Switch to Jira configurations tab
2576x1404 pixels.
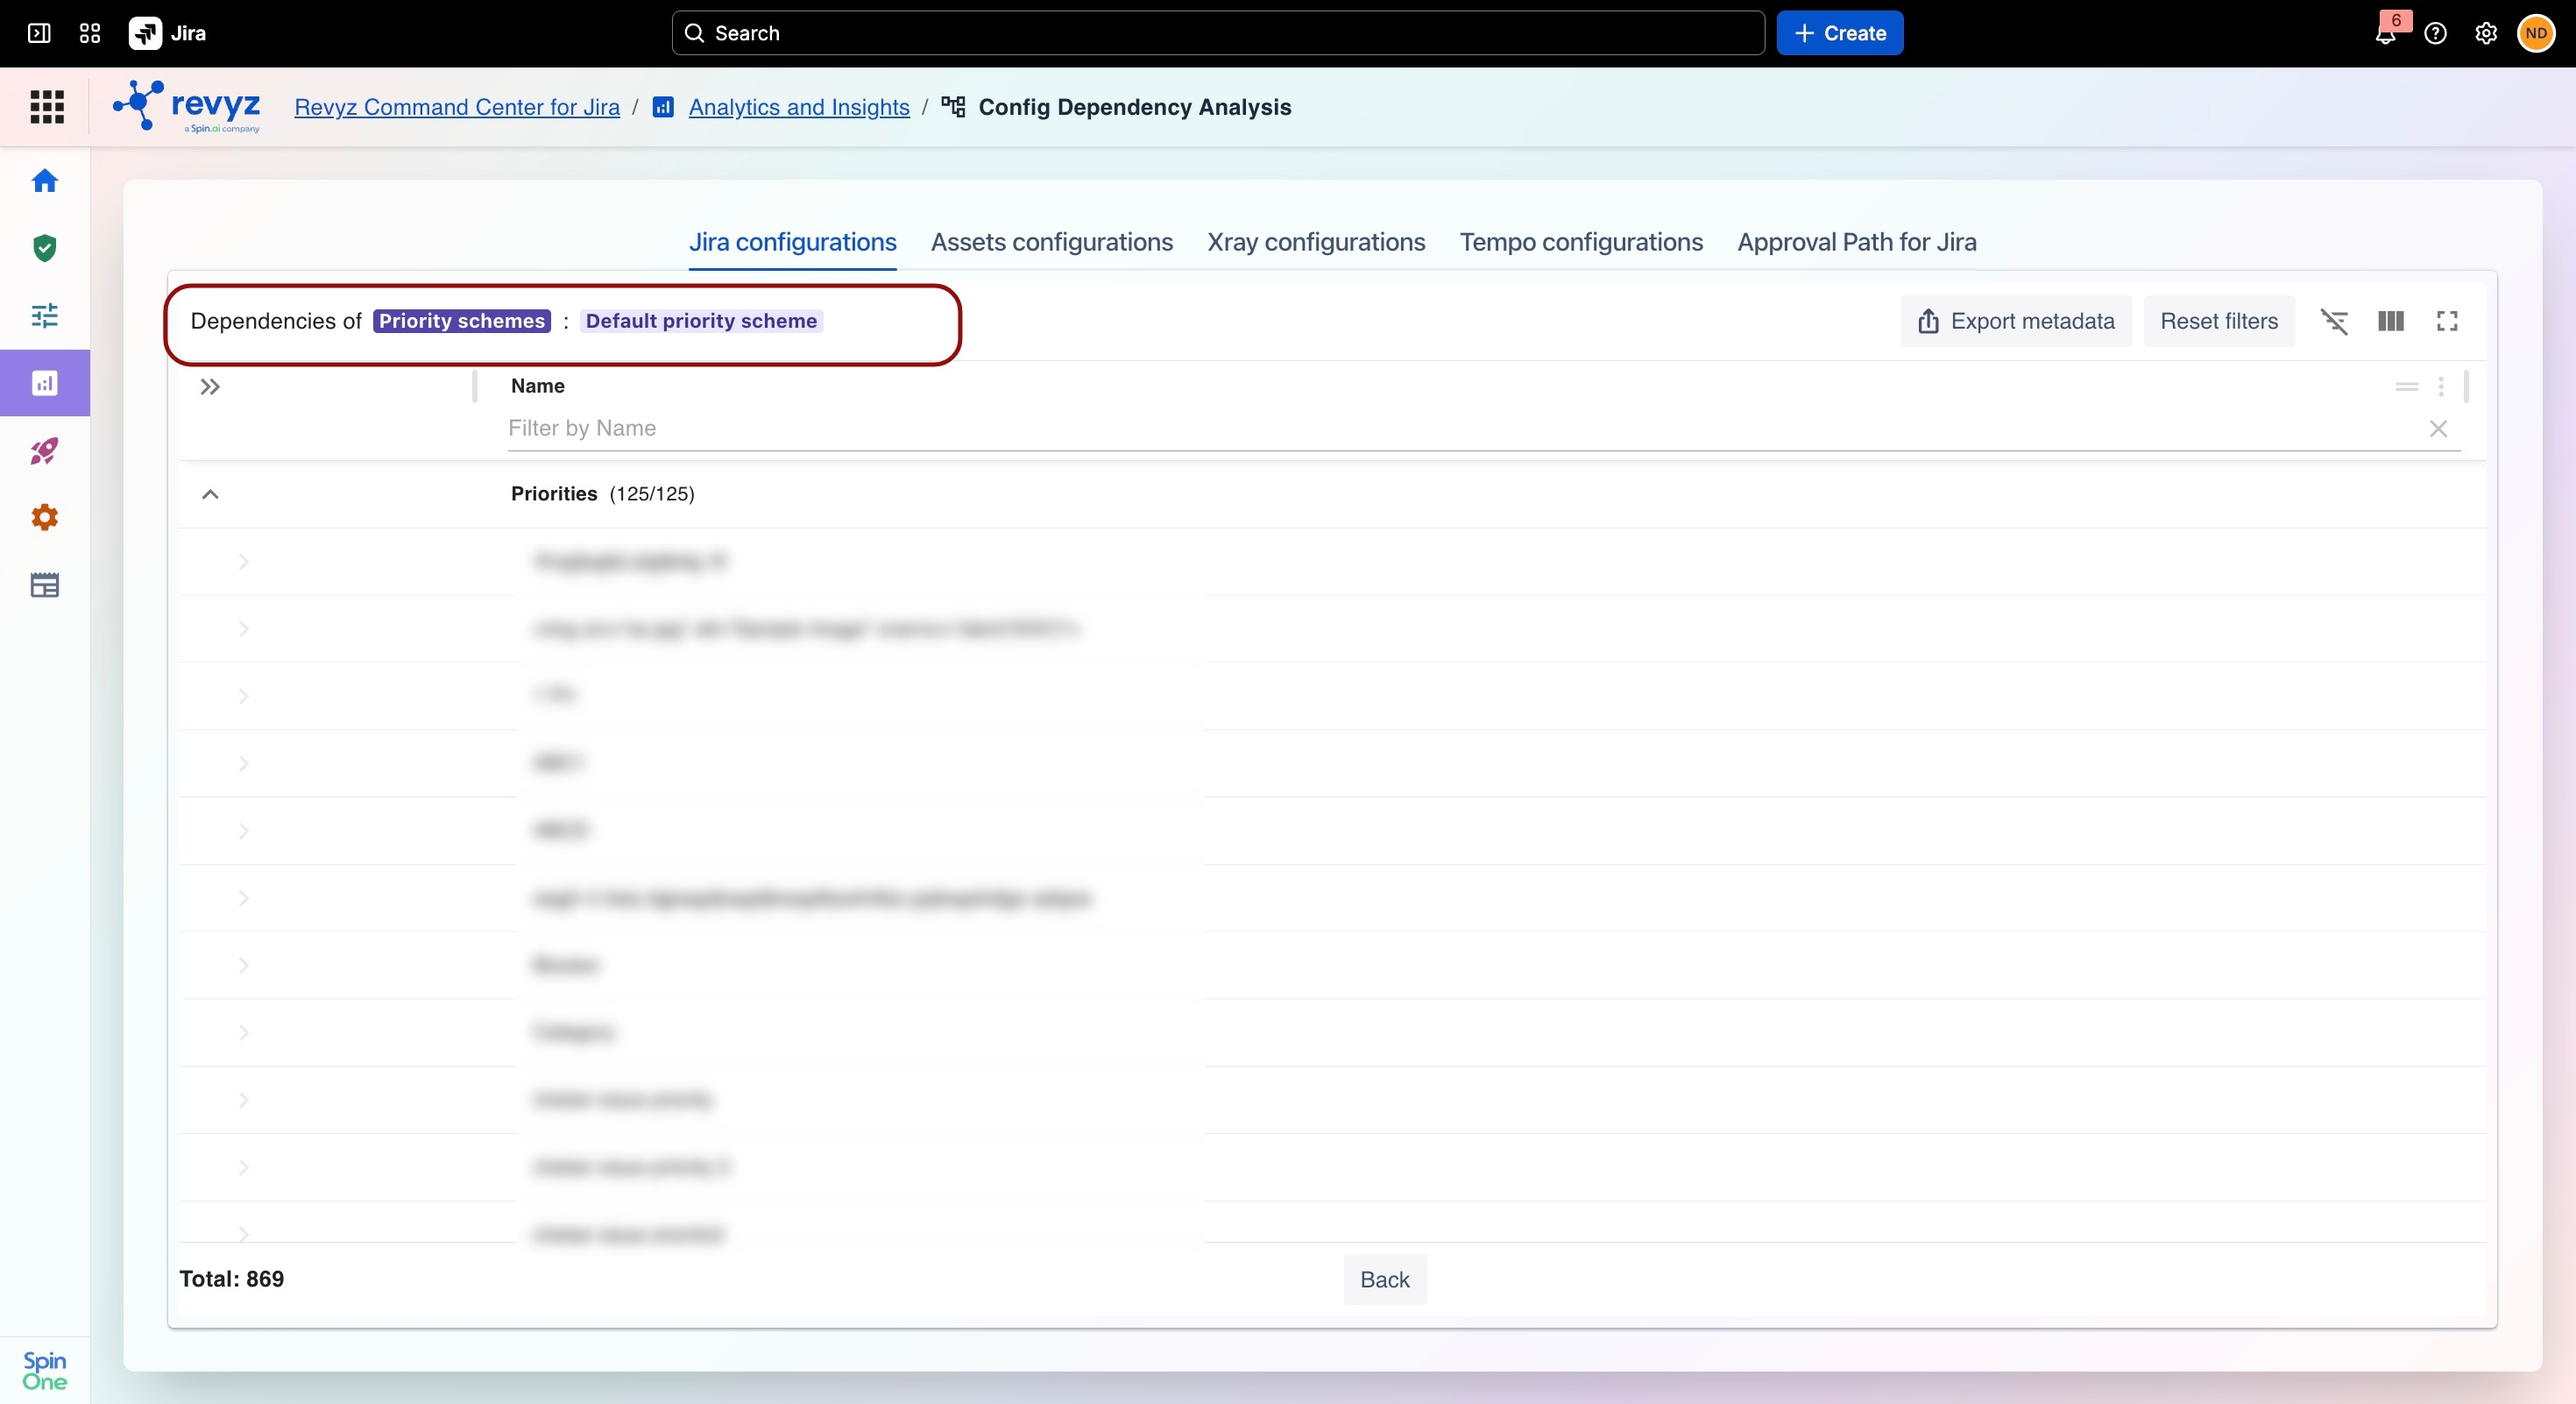(793, 242)
